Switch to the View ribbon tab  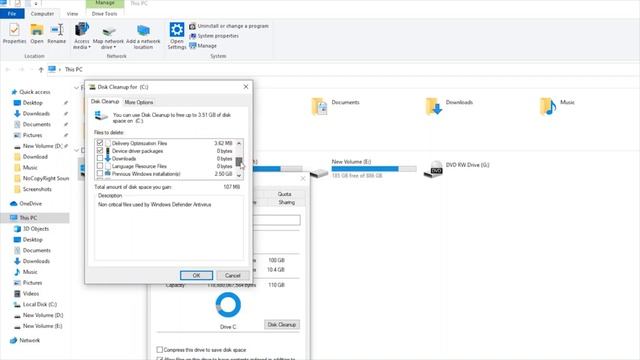72,14
